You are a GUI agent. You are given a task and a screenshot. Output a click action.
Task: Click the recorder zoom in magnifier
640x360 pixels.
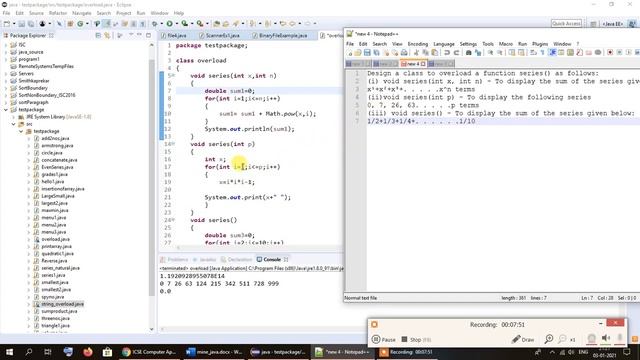coord(549,339)
